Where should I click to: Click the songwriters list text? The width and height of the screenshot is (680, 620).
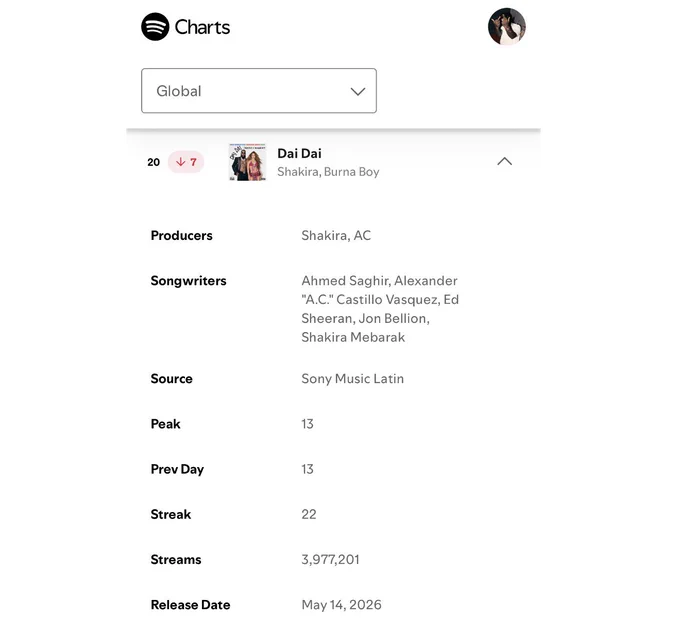pyautogui.click(x=380, y=309)
